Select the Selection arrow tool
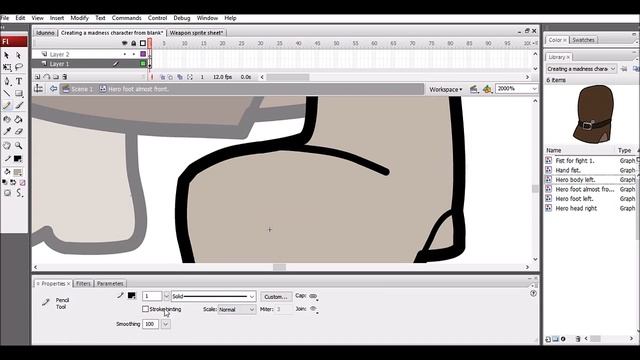The width and height of the screenshot is (640, 360). click(x=7, y=55)
